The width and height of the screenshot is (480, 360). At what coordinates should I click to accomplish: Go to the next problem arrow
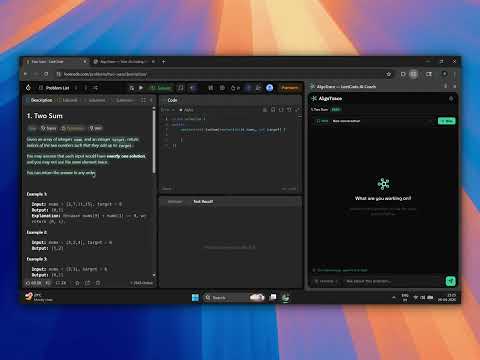click(85, 88)
